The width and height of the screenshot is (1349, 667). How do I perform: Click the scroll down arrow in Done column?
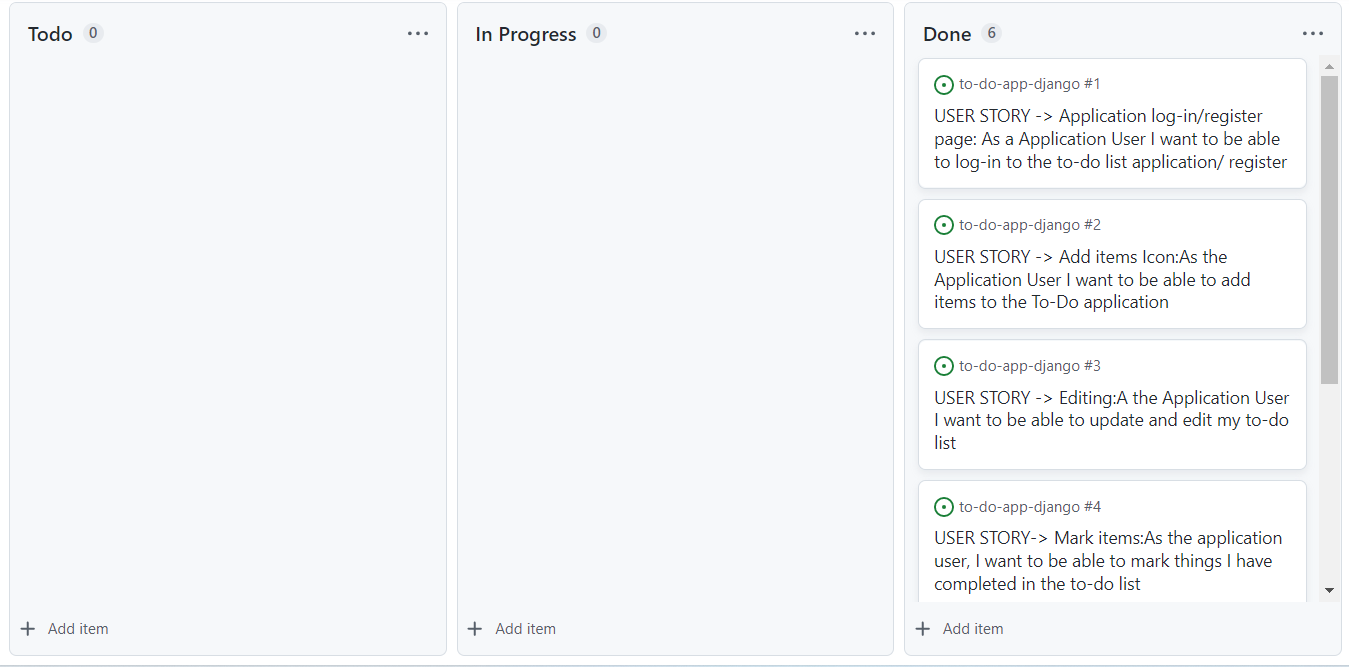click(1329, 591)
